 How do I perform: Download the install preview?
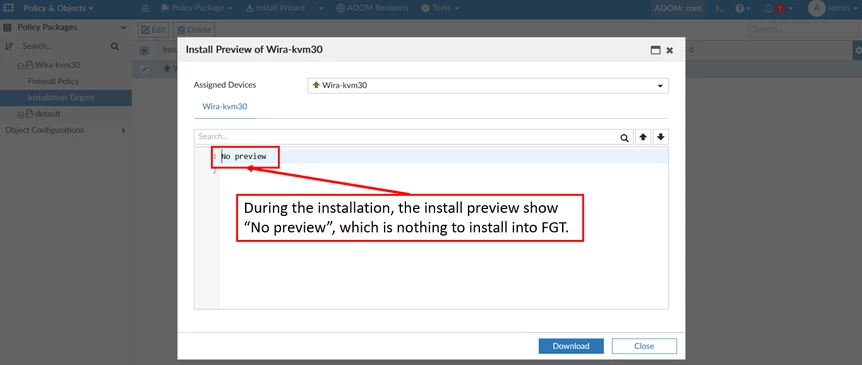click(x=571, y=346)
